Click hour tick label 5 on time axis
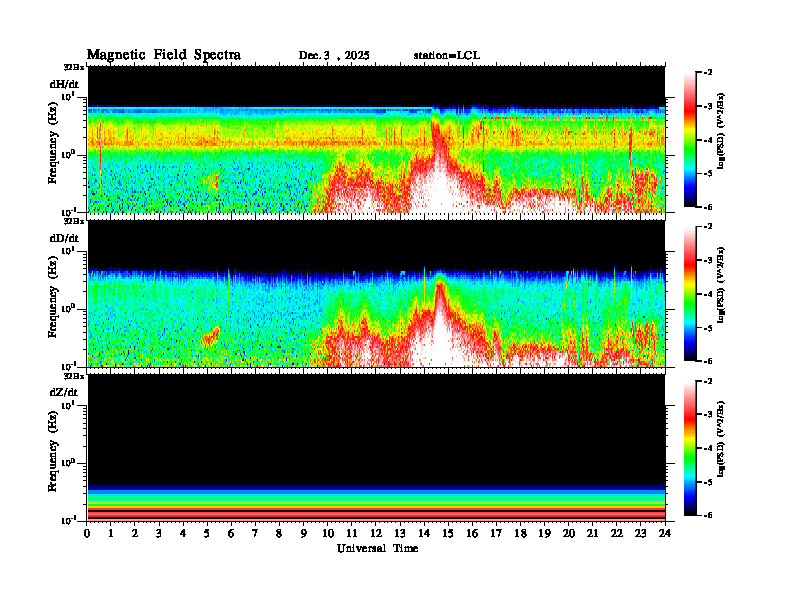This screenshot has width=792, height=612. tap(207, 533)
